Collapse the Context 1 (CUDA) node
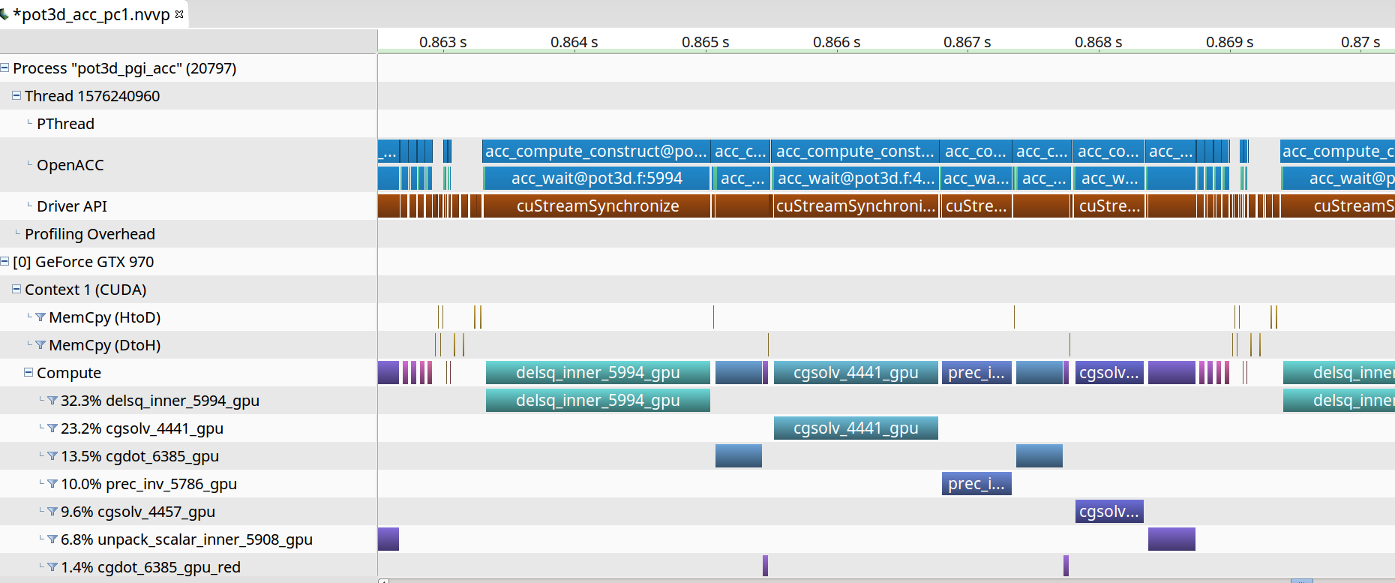This screenshot has height=583, width=1395. [x=16, y=290]
